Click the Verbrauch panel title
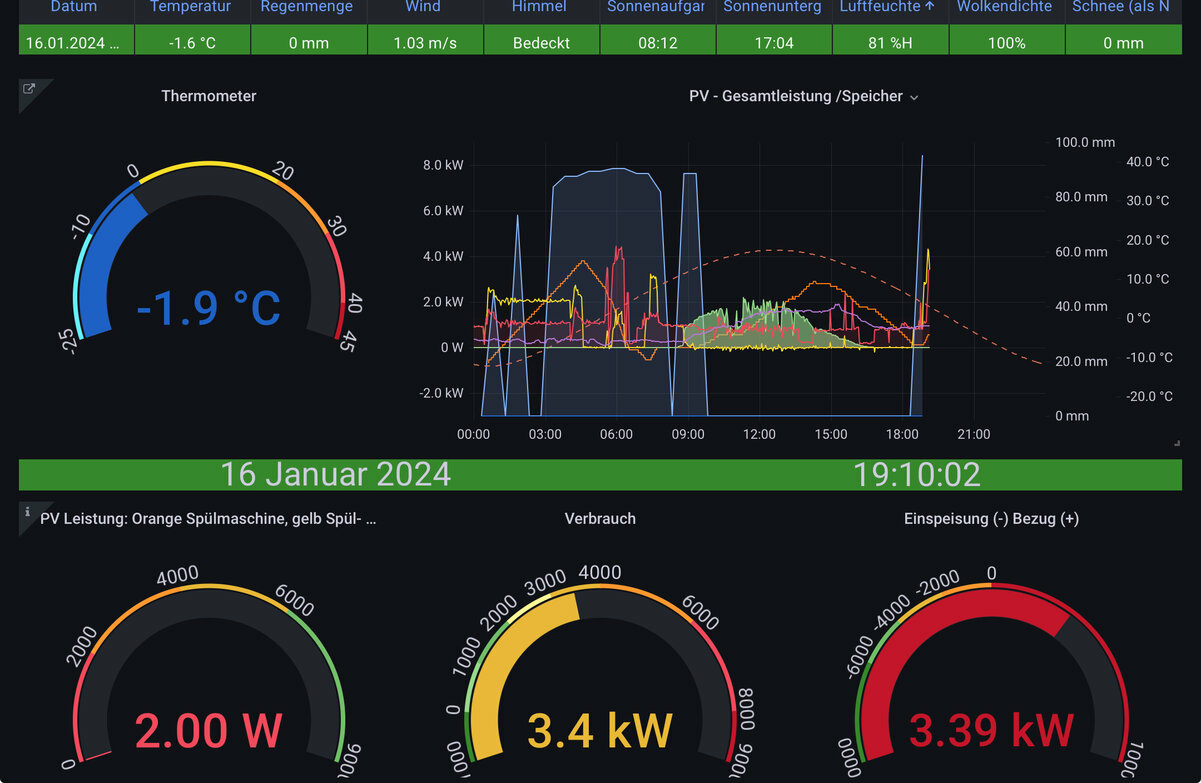 600,518
